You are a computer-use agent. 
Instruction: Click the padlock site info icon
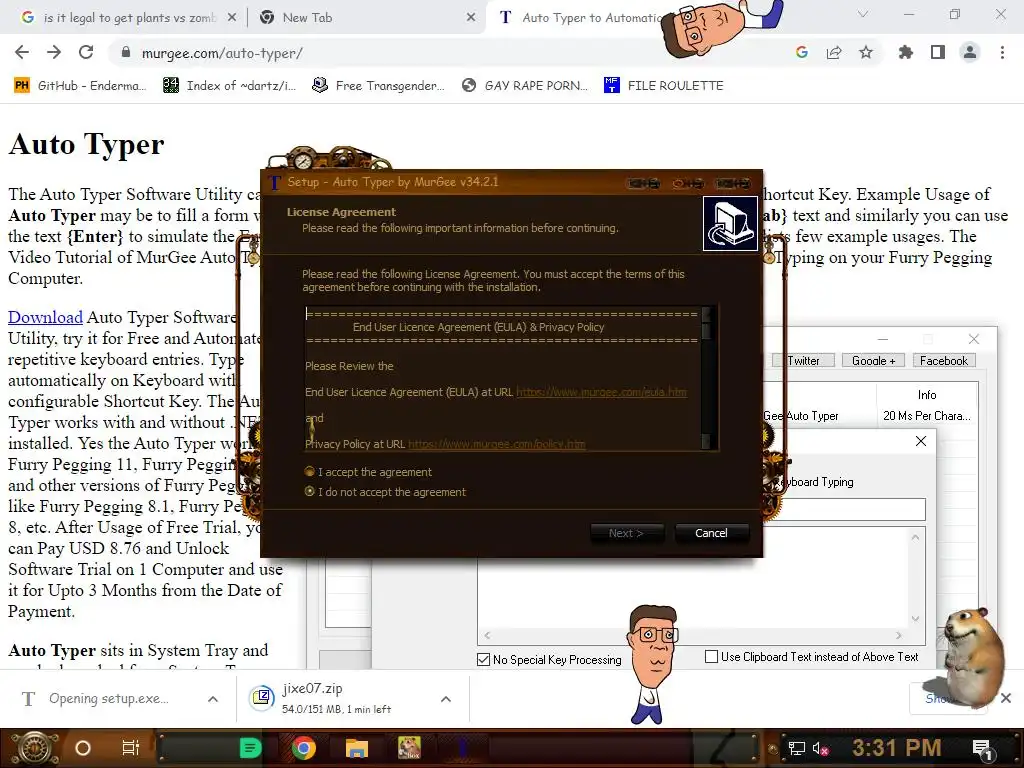126,53
